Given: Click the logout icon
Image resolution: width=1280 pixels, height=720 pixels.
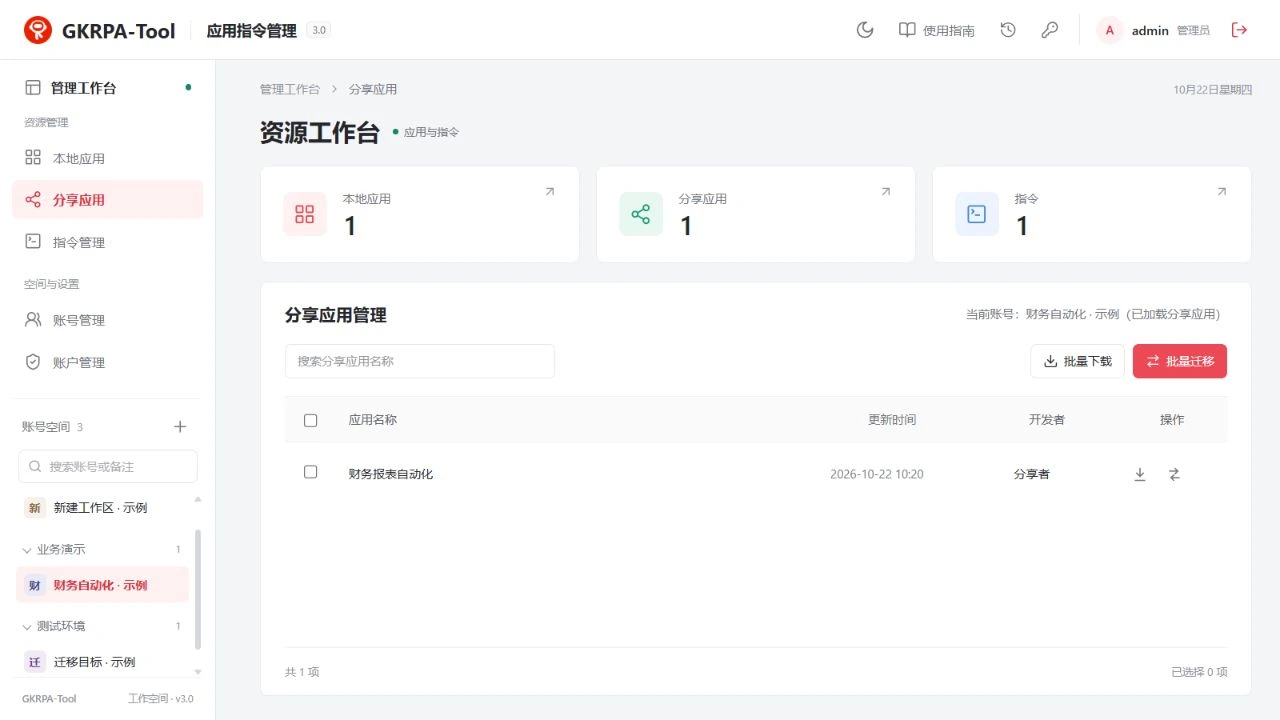Looking at the screenshot, I should point(1239,30).
